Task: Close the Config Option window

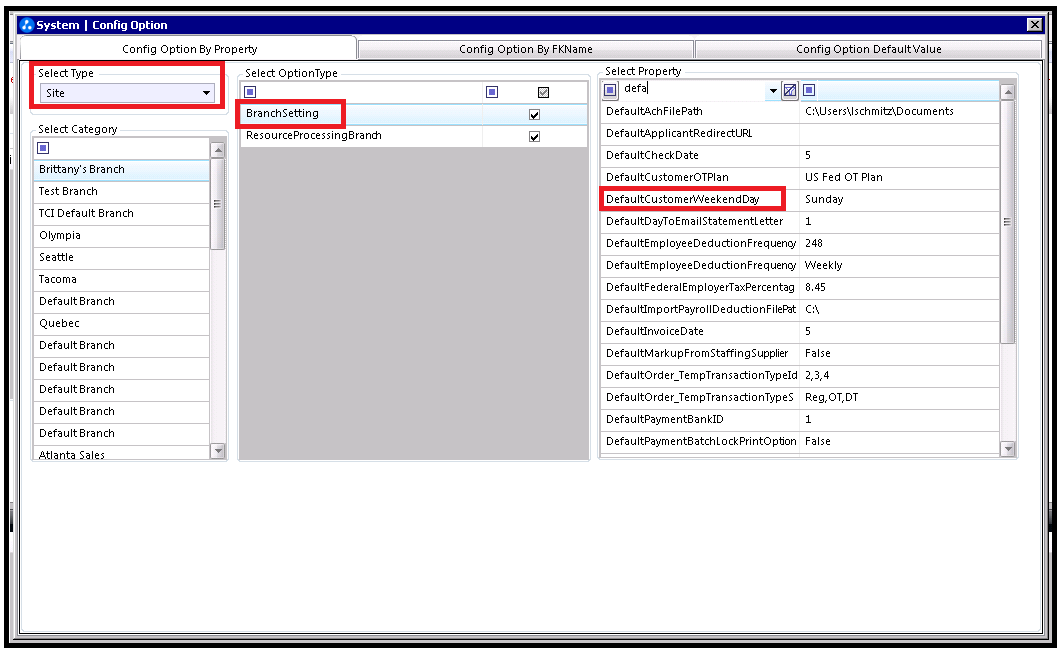Action: [x=1034, y=25]
